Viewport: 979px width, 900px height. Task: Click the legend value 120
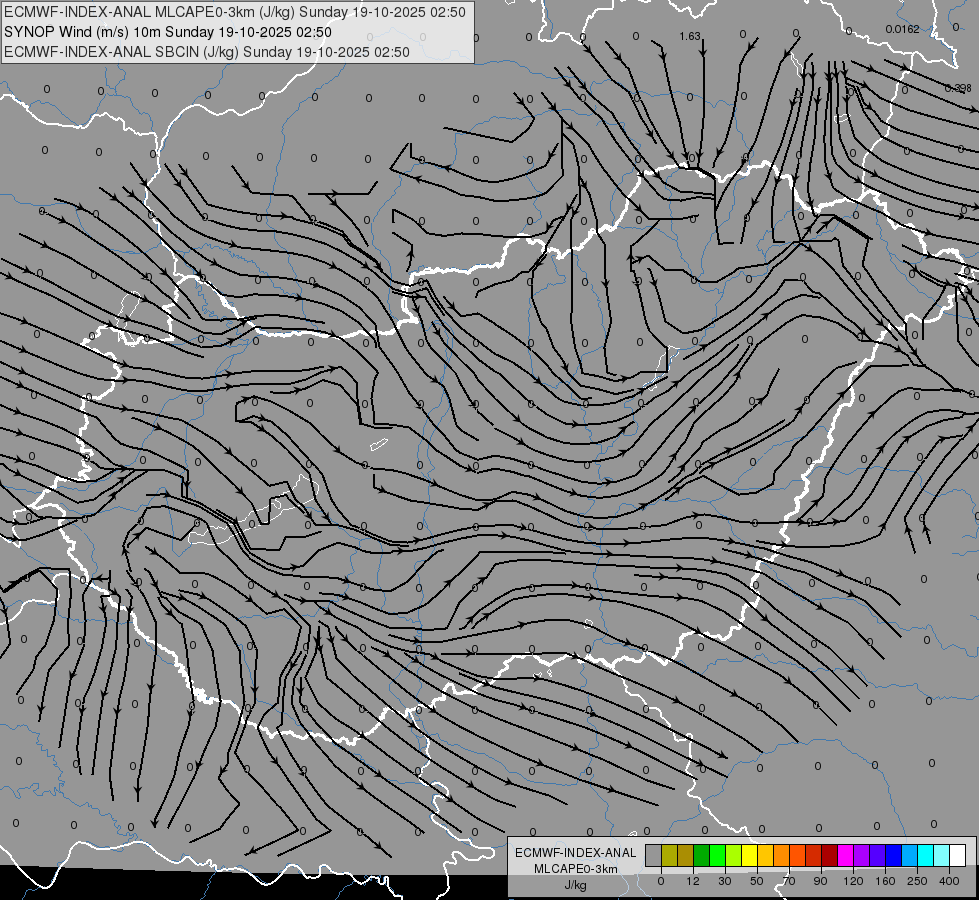click(x=853, y=881)
